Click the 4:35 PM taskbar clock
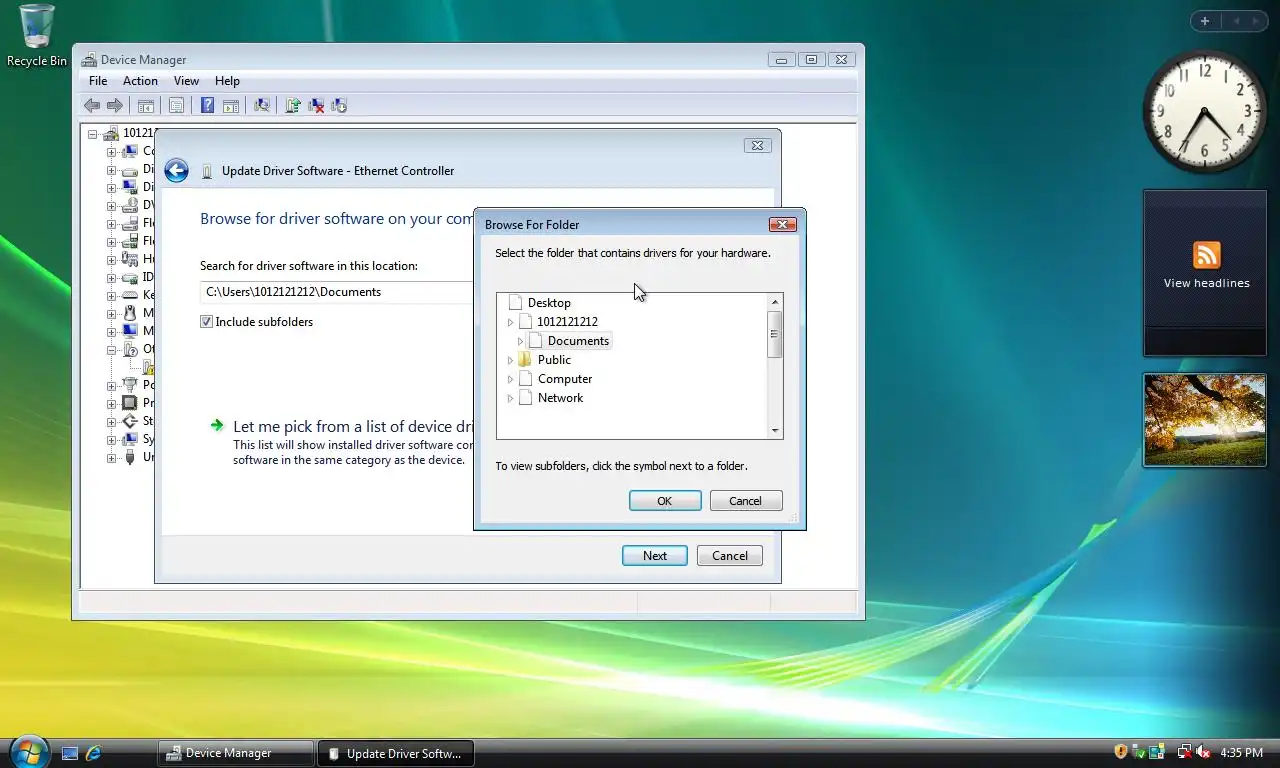This screenshot has height=768, width=1280. click(1242, 753)
